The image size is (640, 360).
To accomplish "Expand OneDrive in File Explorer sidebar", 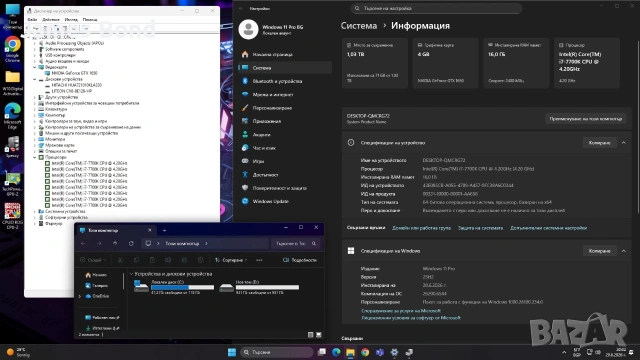I will pyautogui.click(x=80, y=296).
